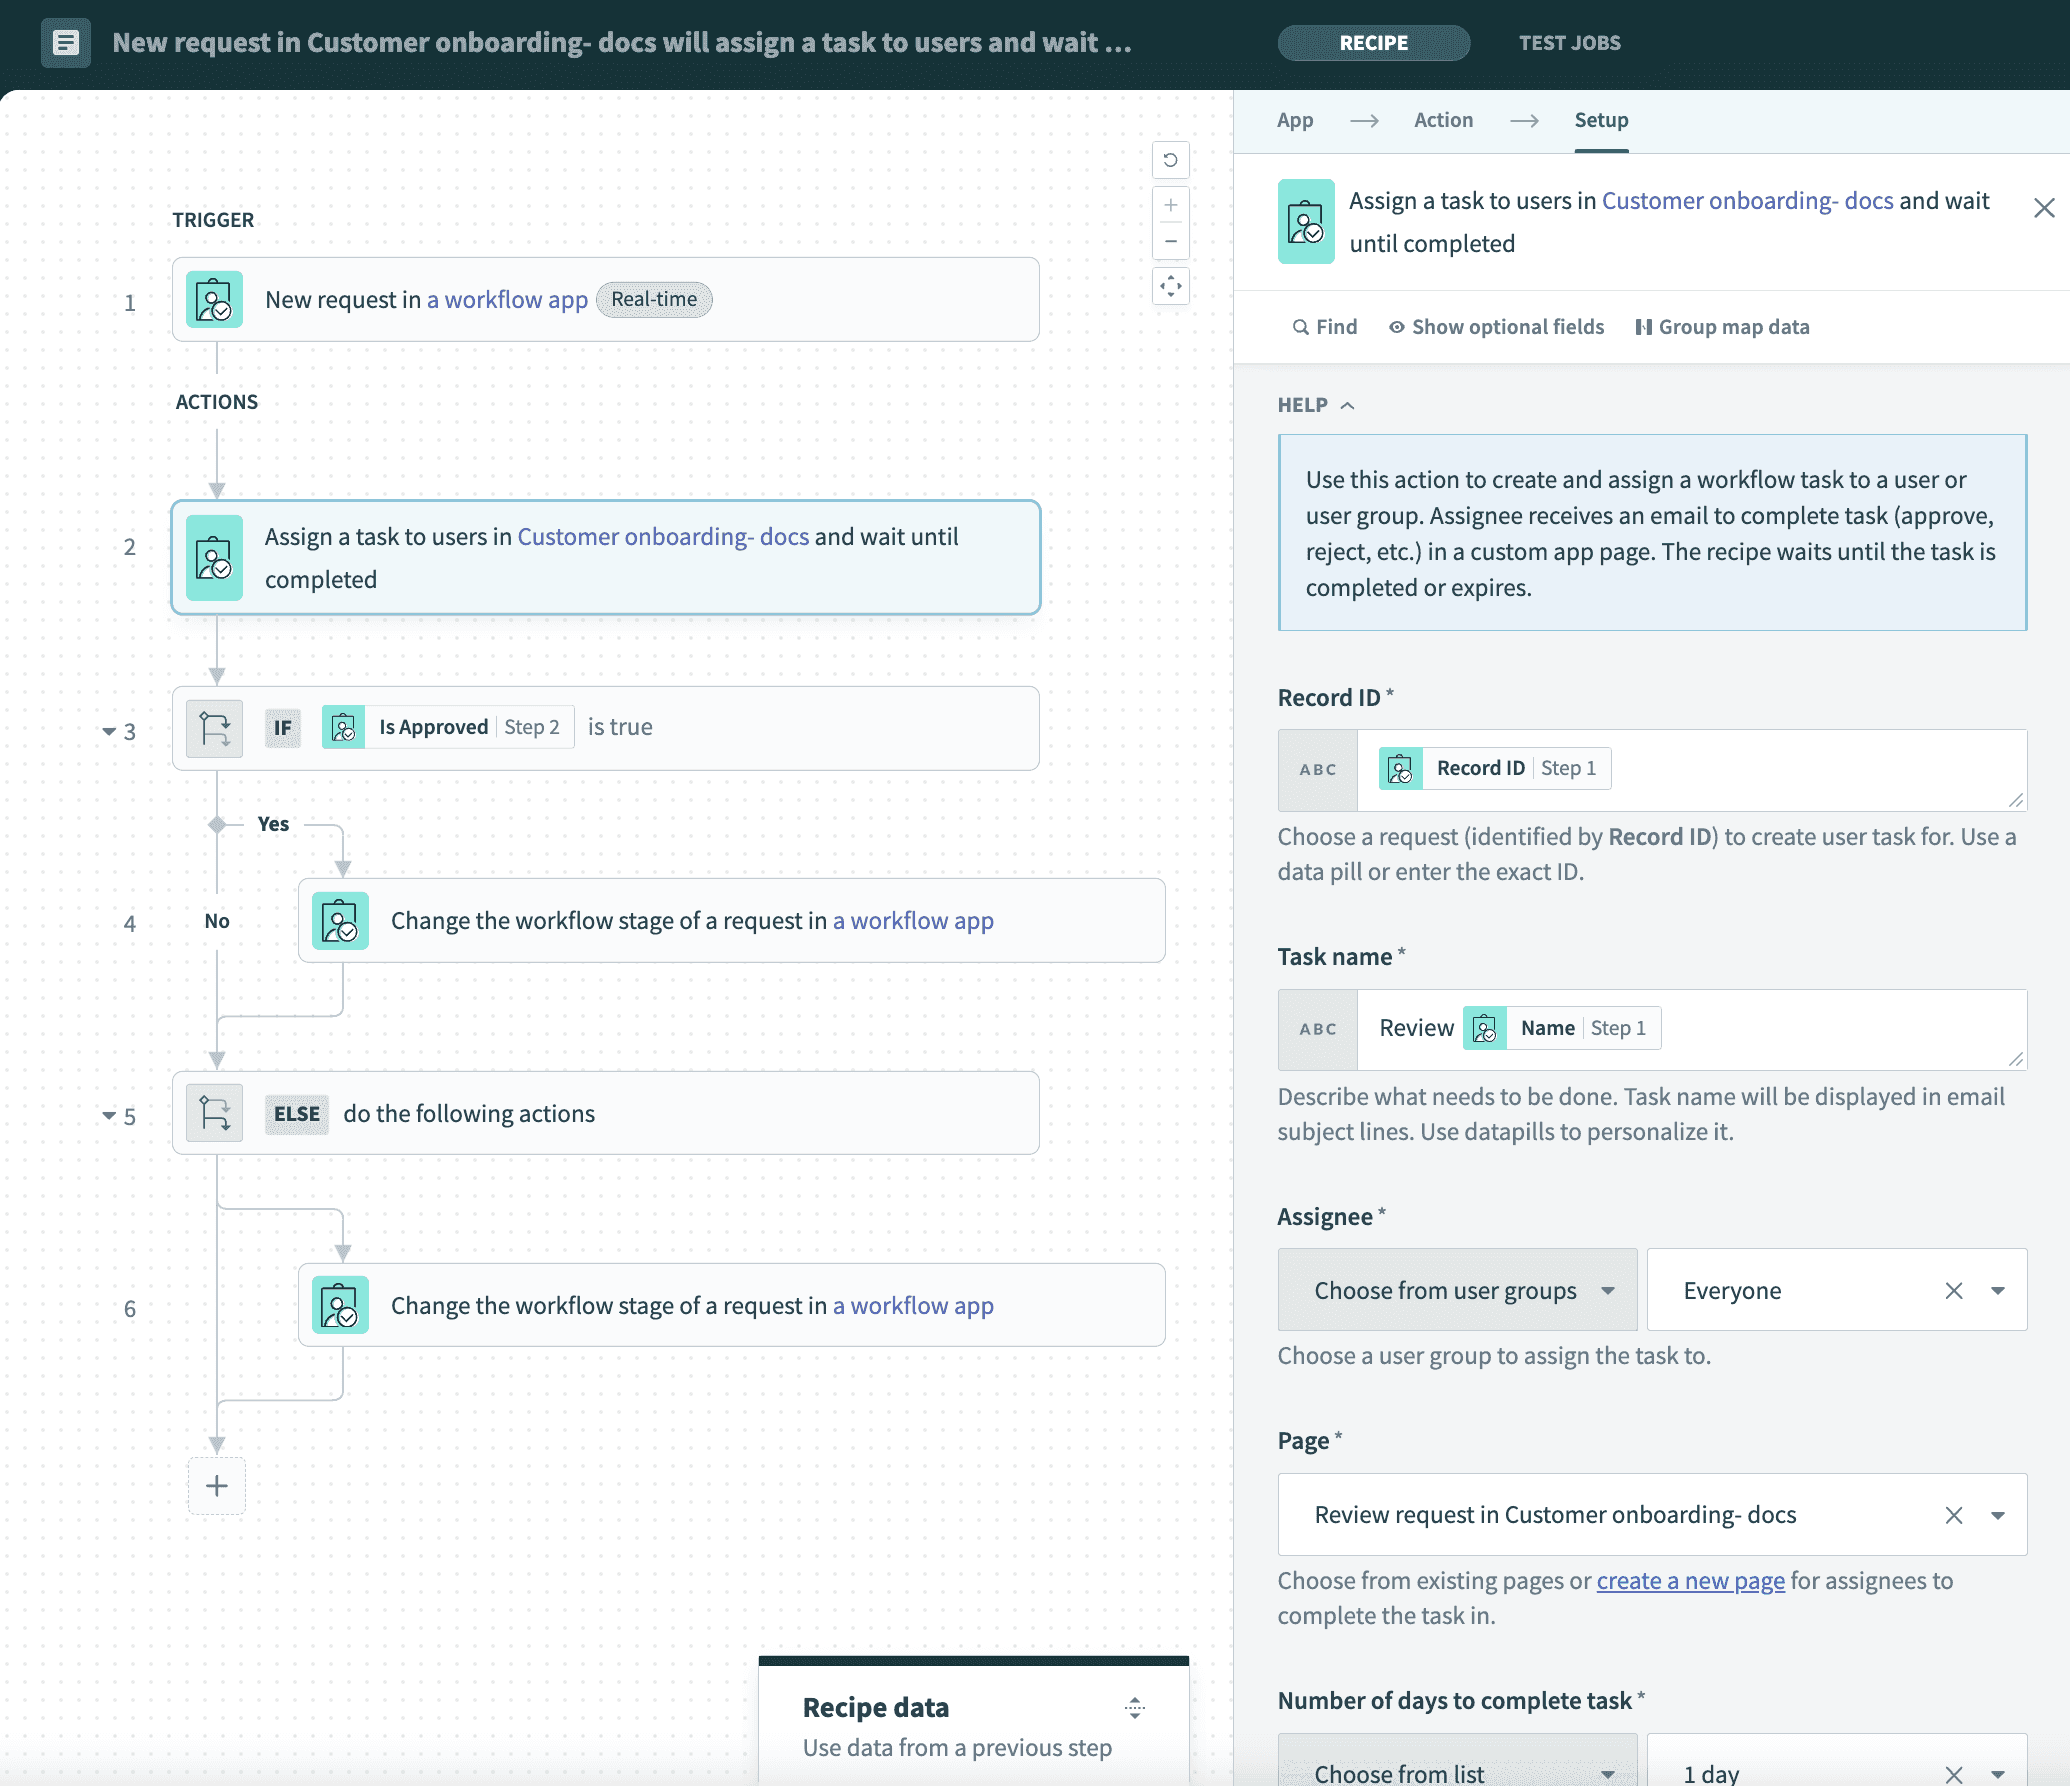Screen dimensions: 2070x1786
Task: Click the reset canvas view icon
Action: click(1171, 160)
